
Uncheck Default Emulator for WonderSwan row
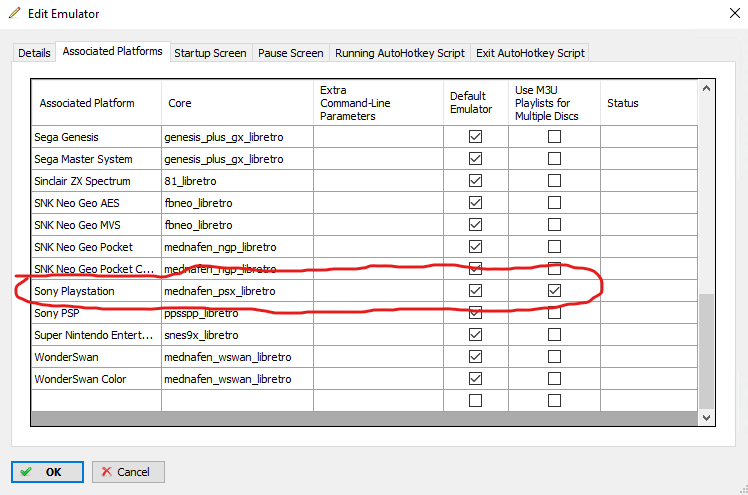tap(475, 357)
